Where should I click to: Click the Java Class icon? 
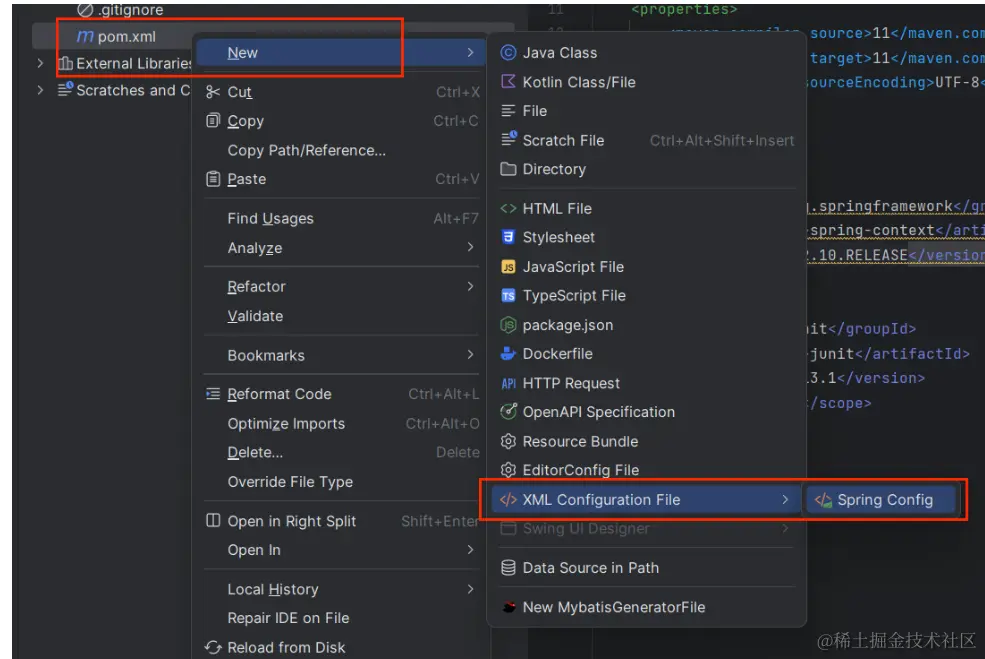pyautogui.click(x=508, y=53)
